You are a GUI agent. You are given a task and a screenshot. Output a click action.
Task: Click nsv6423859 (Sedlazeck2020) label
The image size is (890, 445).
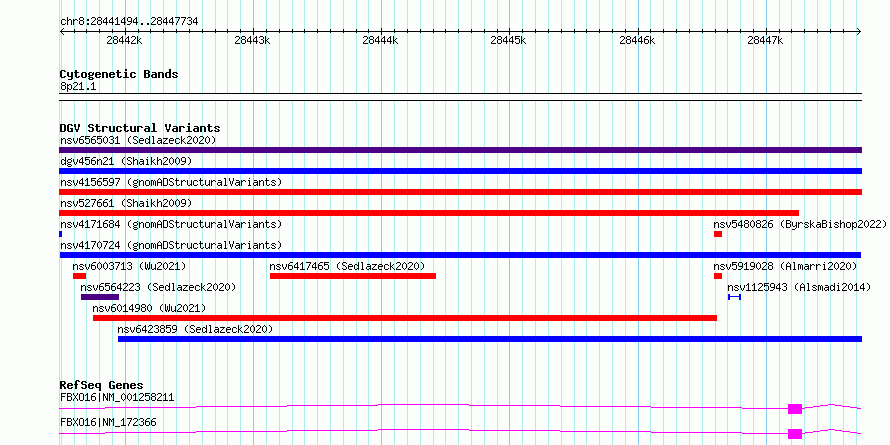[x=195, y=329]
